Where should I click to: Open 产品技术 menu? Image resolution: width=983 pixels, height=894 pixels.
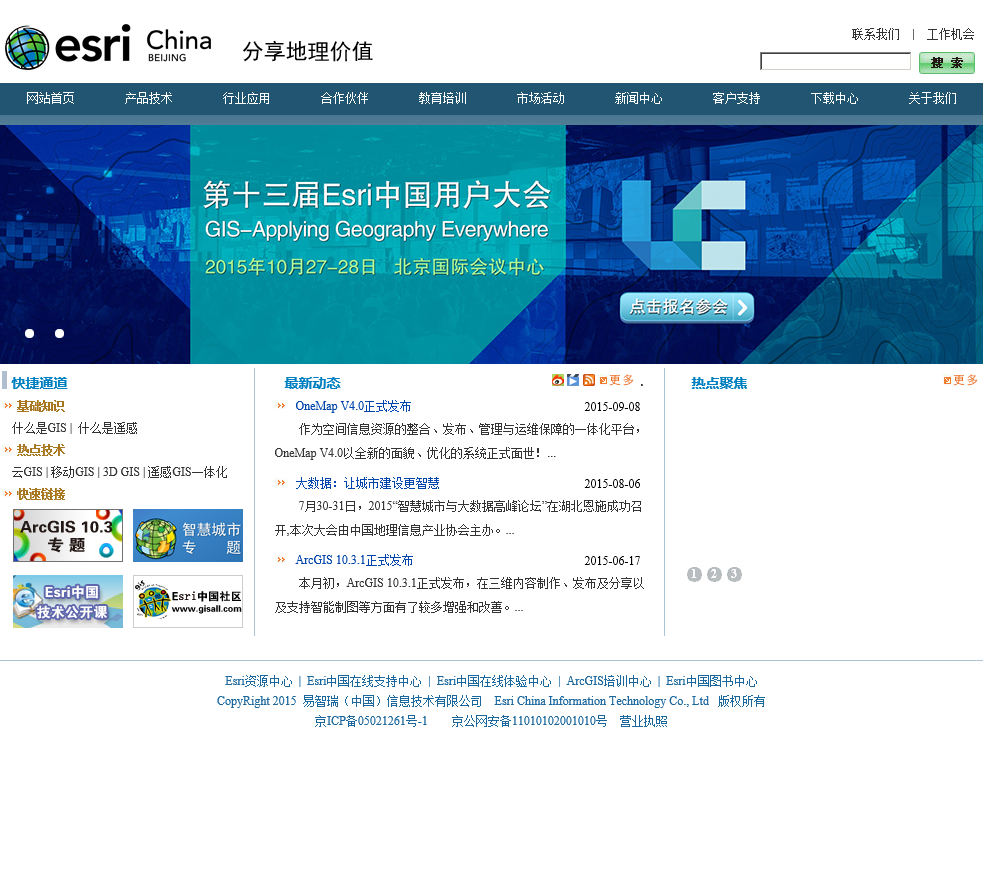pos(149,98)
